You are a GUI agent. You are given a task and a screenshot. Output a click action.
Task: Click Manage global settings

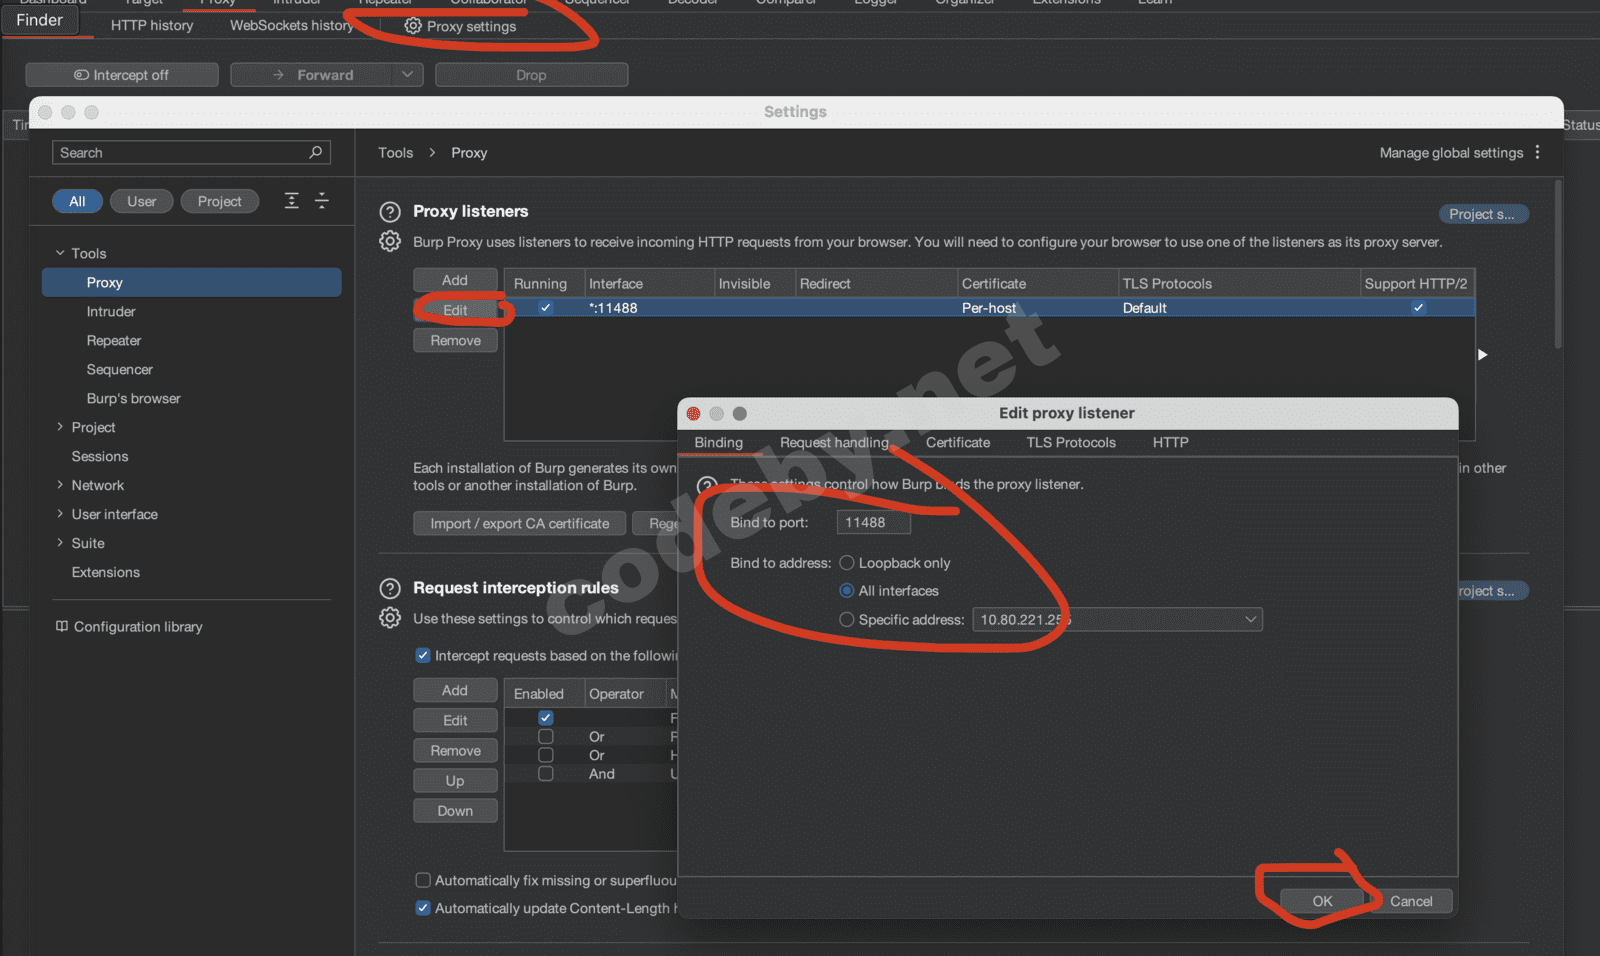(x=1451, y=152)
